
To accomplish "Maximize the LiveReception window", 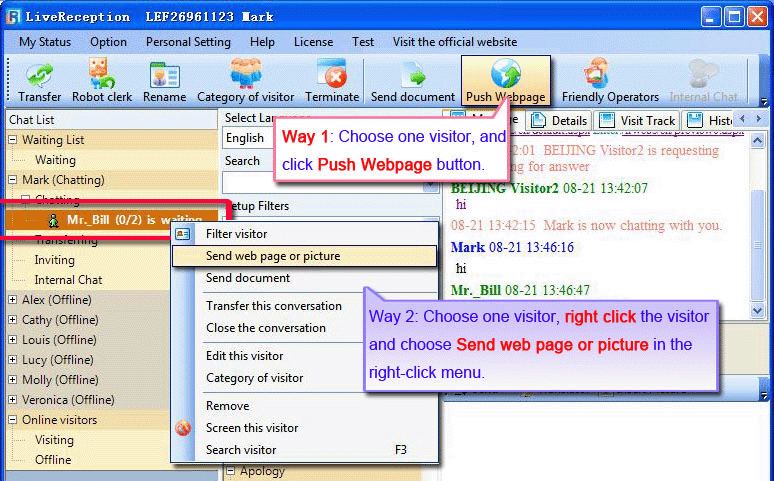I will click(734, 16).
